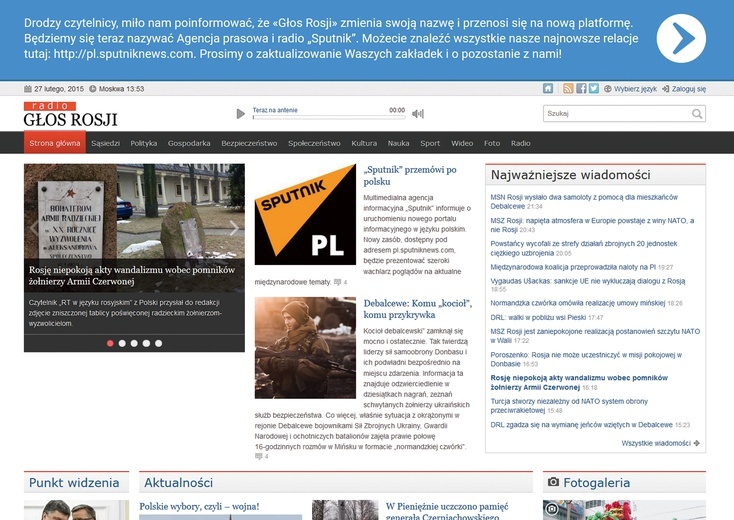Open the Gospodarka menu item
Viewport: 734px width, 520px height.
pyautogui.click(x=189, y=143)
